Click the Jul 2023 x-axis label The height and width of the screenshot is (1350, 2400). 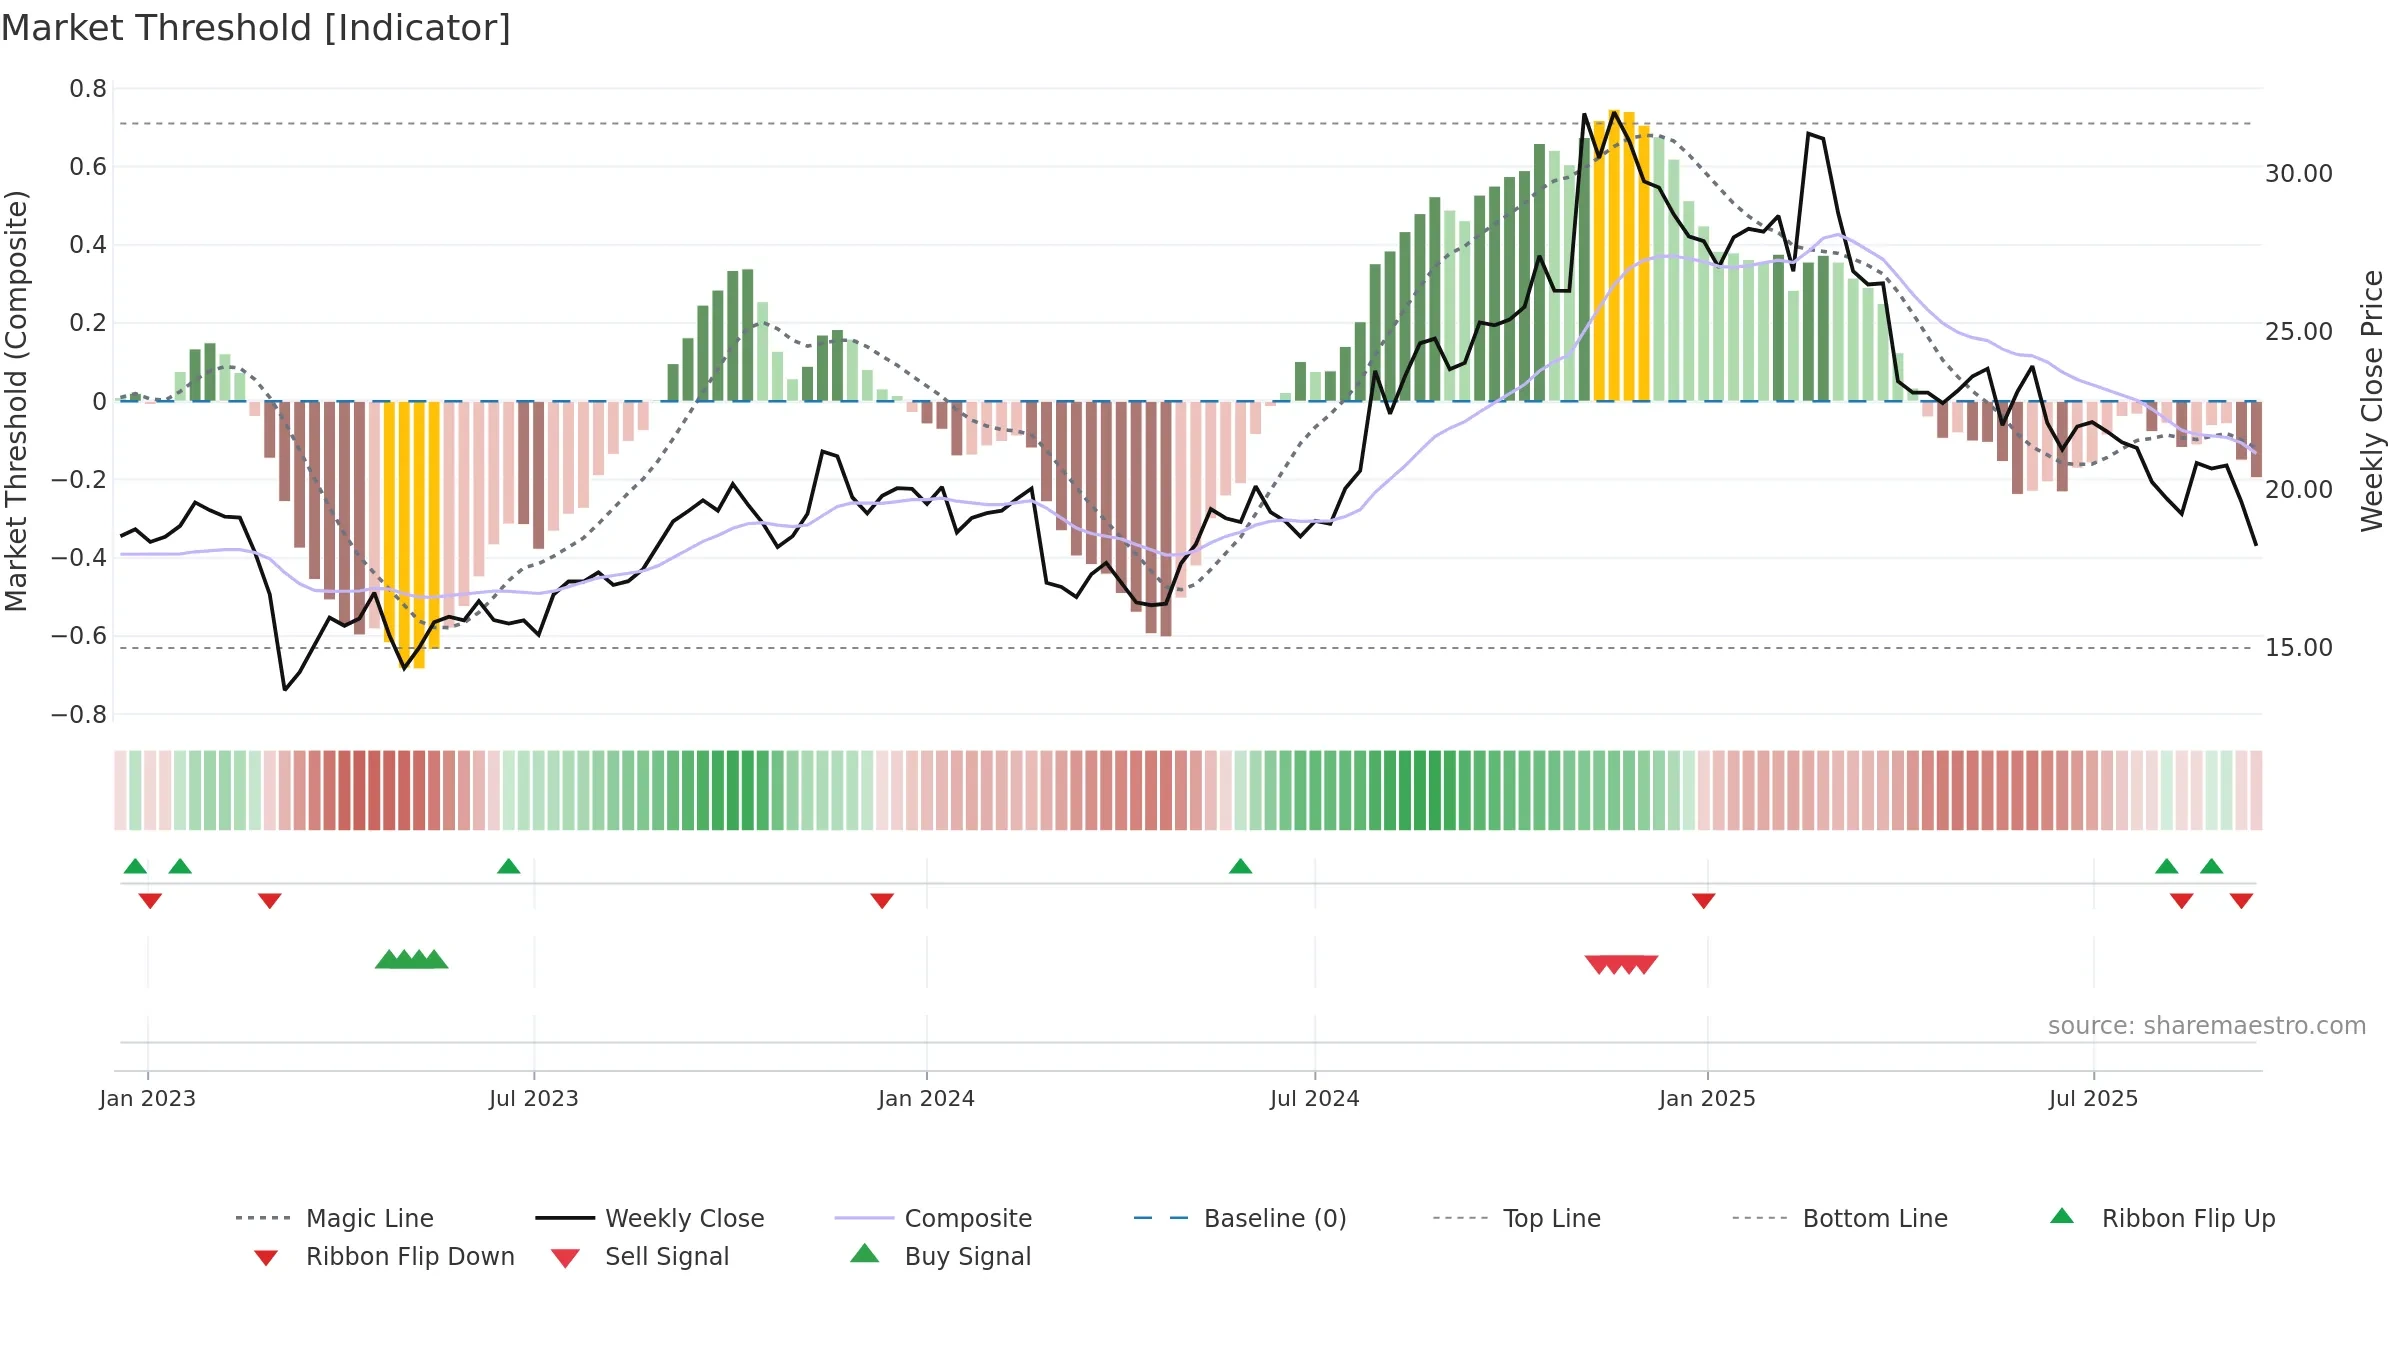534,1098
